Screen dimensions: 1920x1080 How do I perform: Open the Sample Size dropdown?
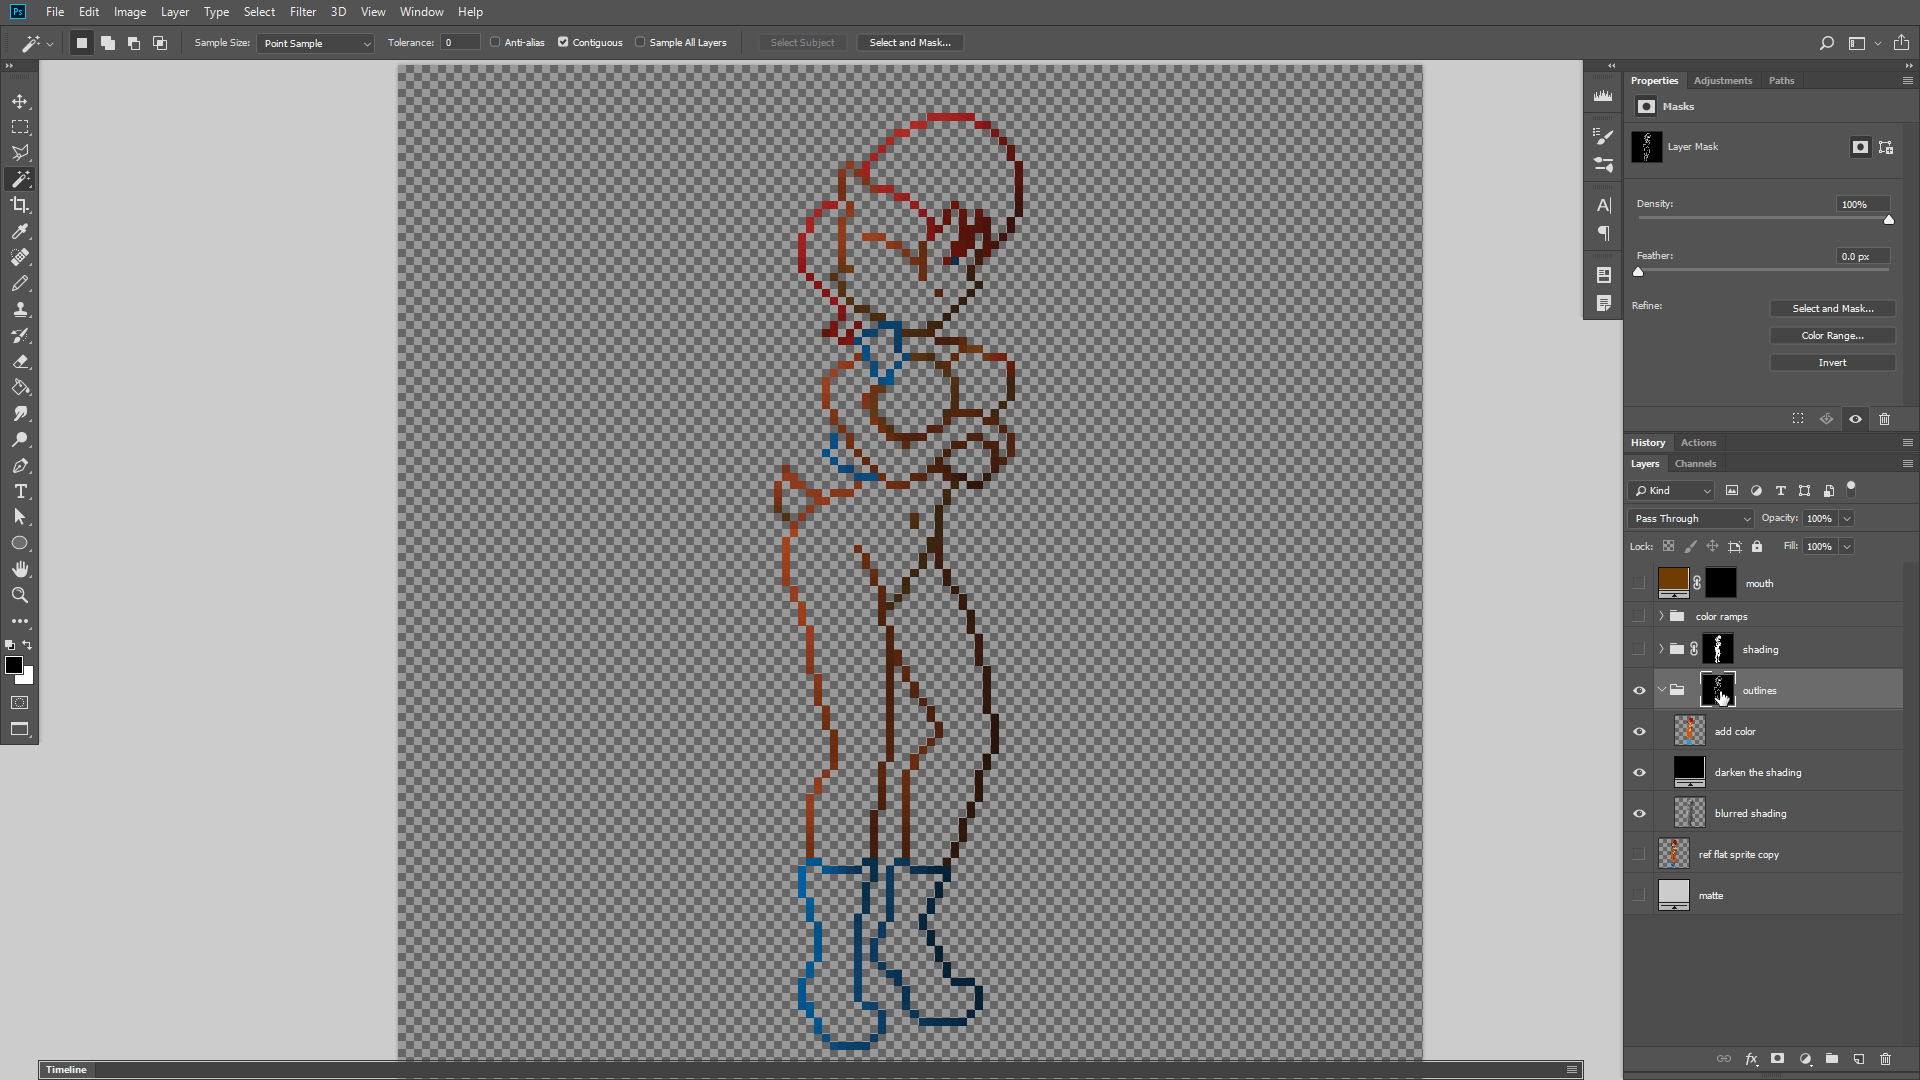[x=315, y=43]
